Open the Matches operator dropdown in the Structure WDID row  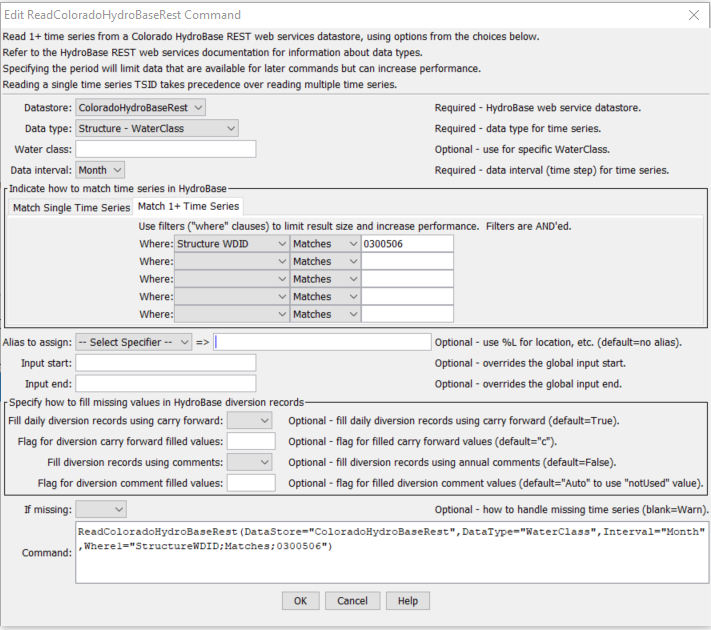(x=325, y=244)
